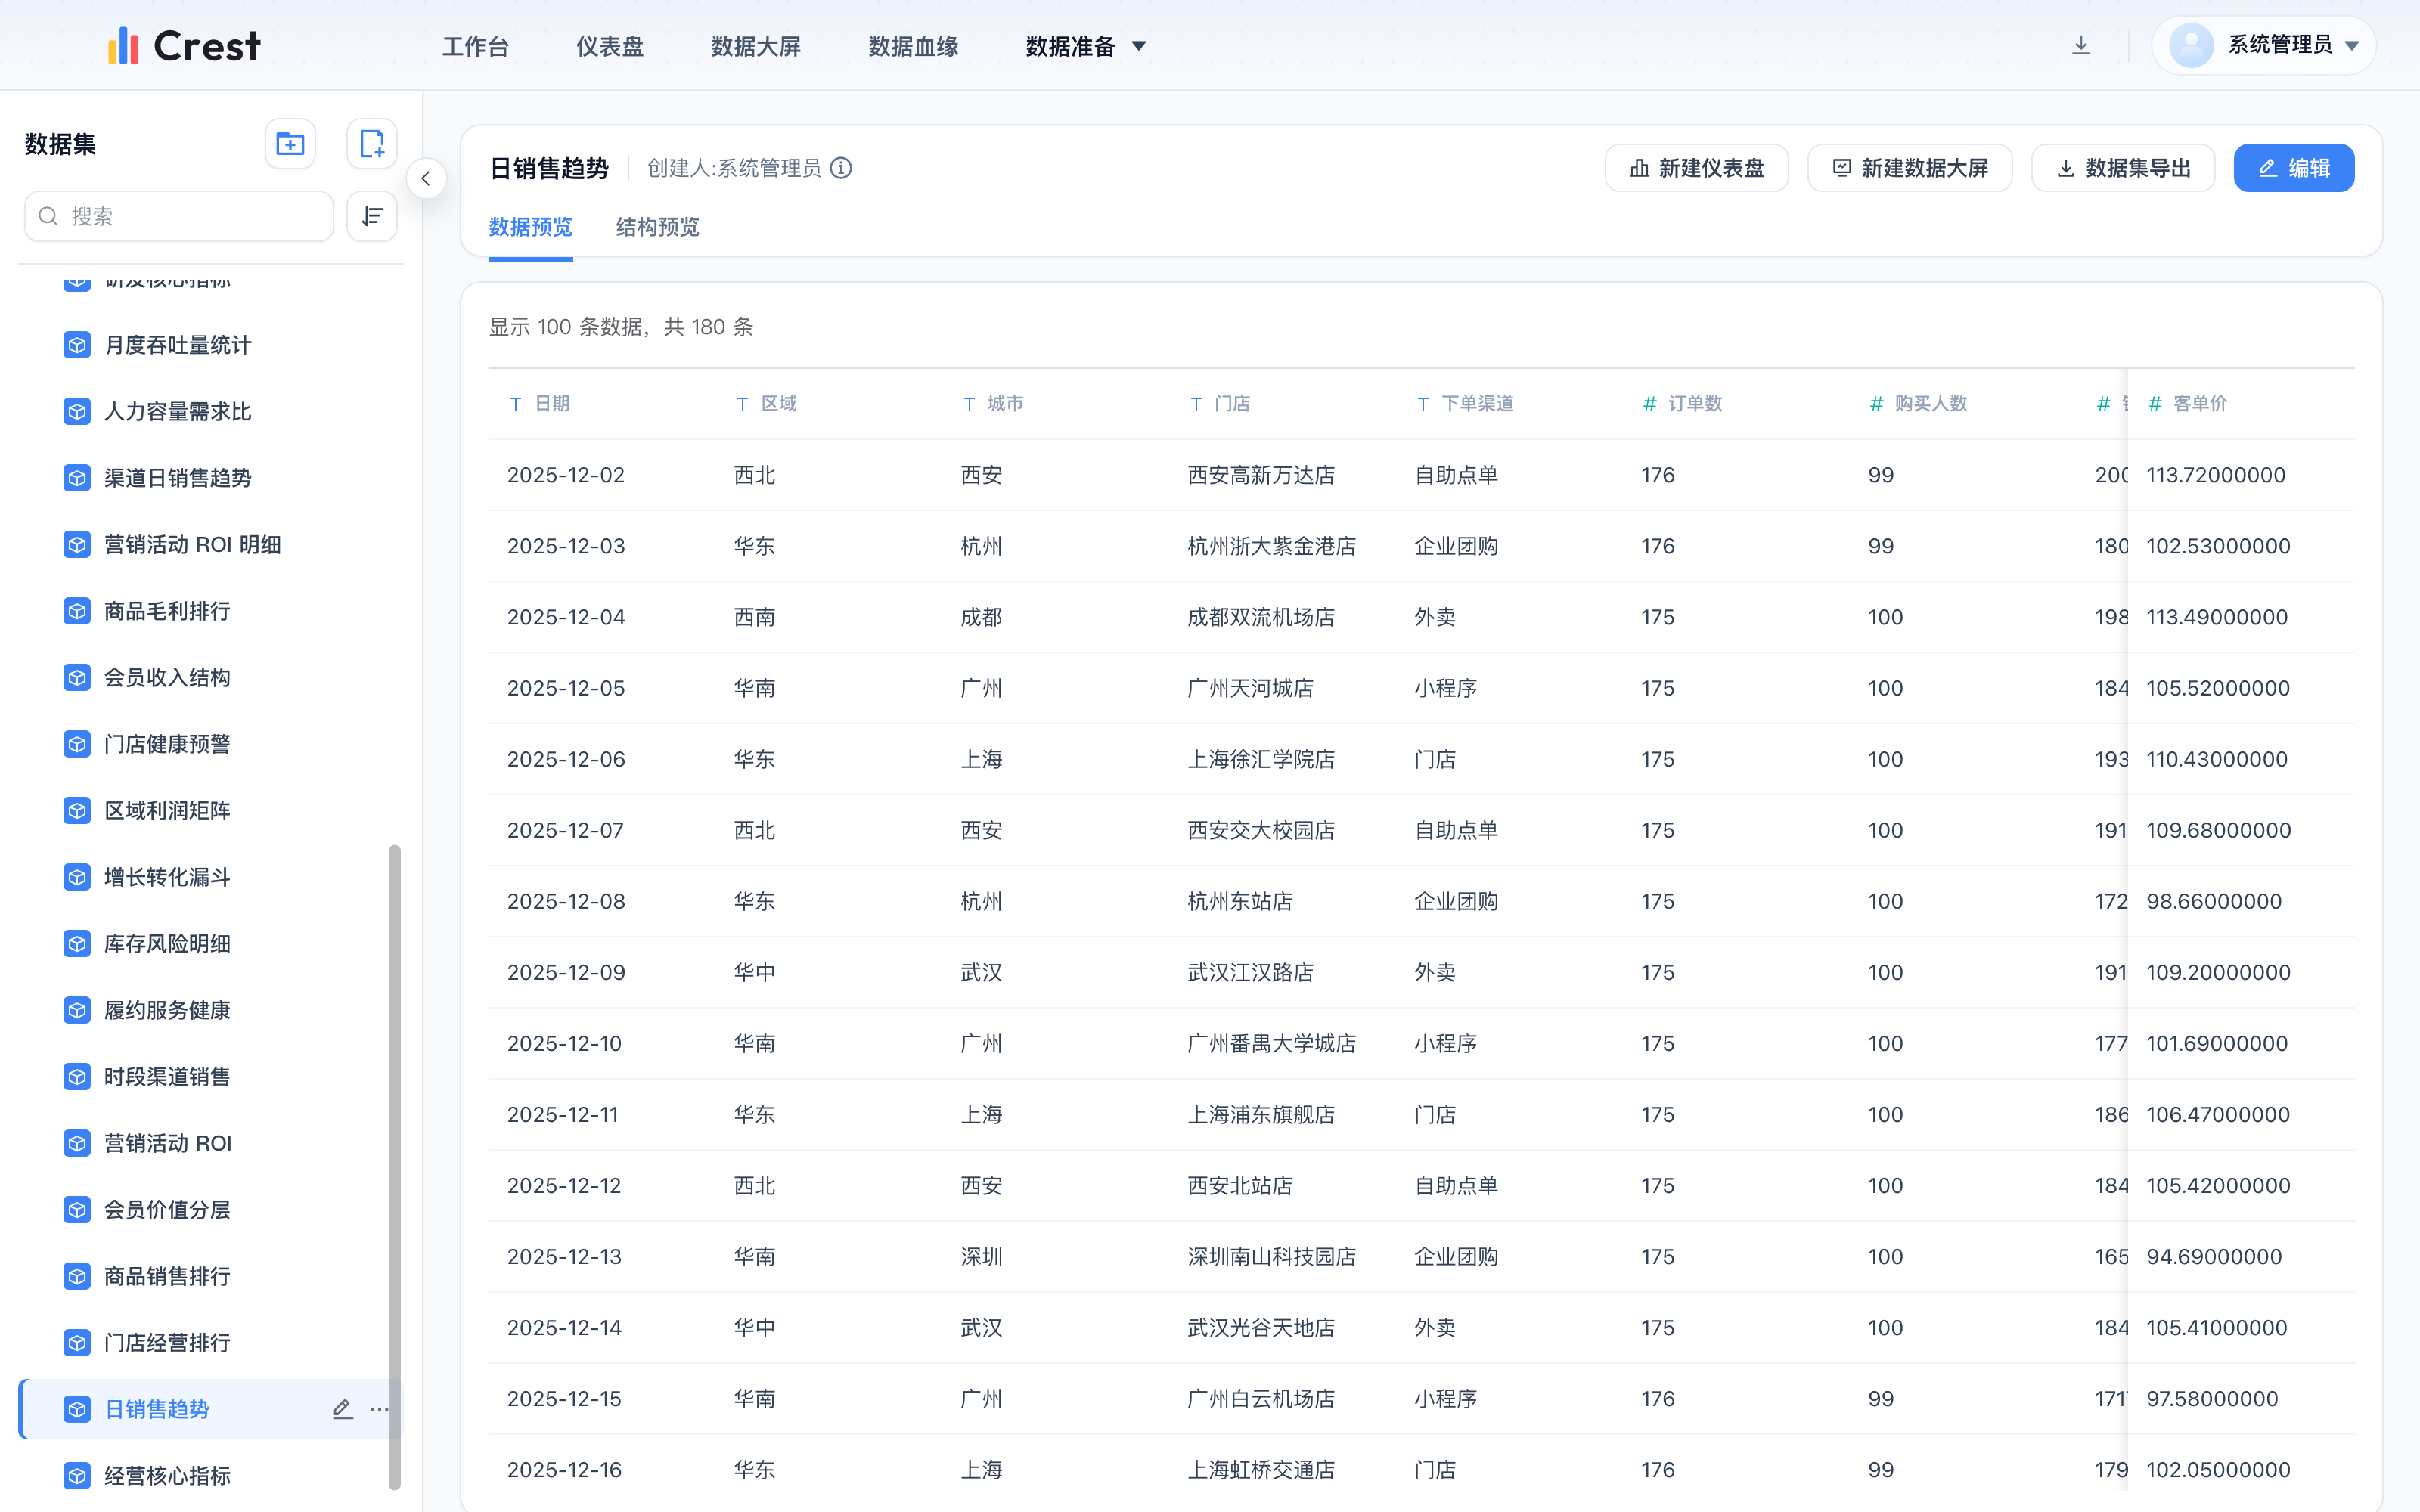2420x1512 pixels.
Task: Click the 门店经营排行 dataset icon
Action: (x=77, y=1342)
